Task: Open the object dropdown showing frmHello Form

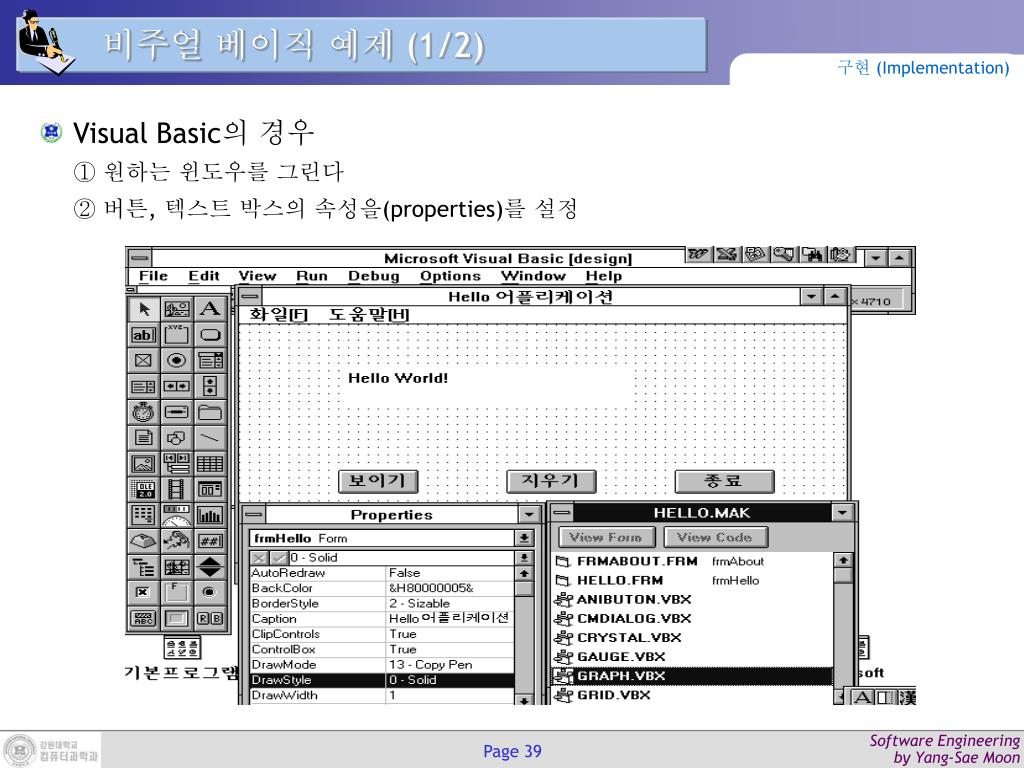Action: pos(524,538)
